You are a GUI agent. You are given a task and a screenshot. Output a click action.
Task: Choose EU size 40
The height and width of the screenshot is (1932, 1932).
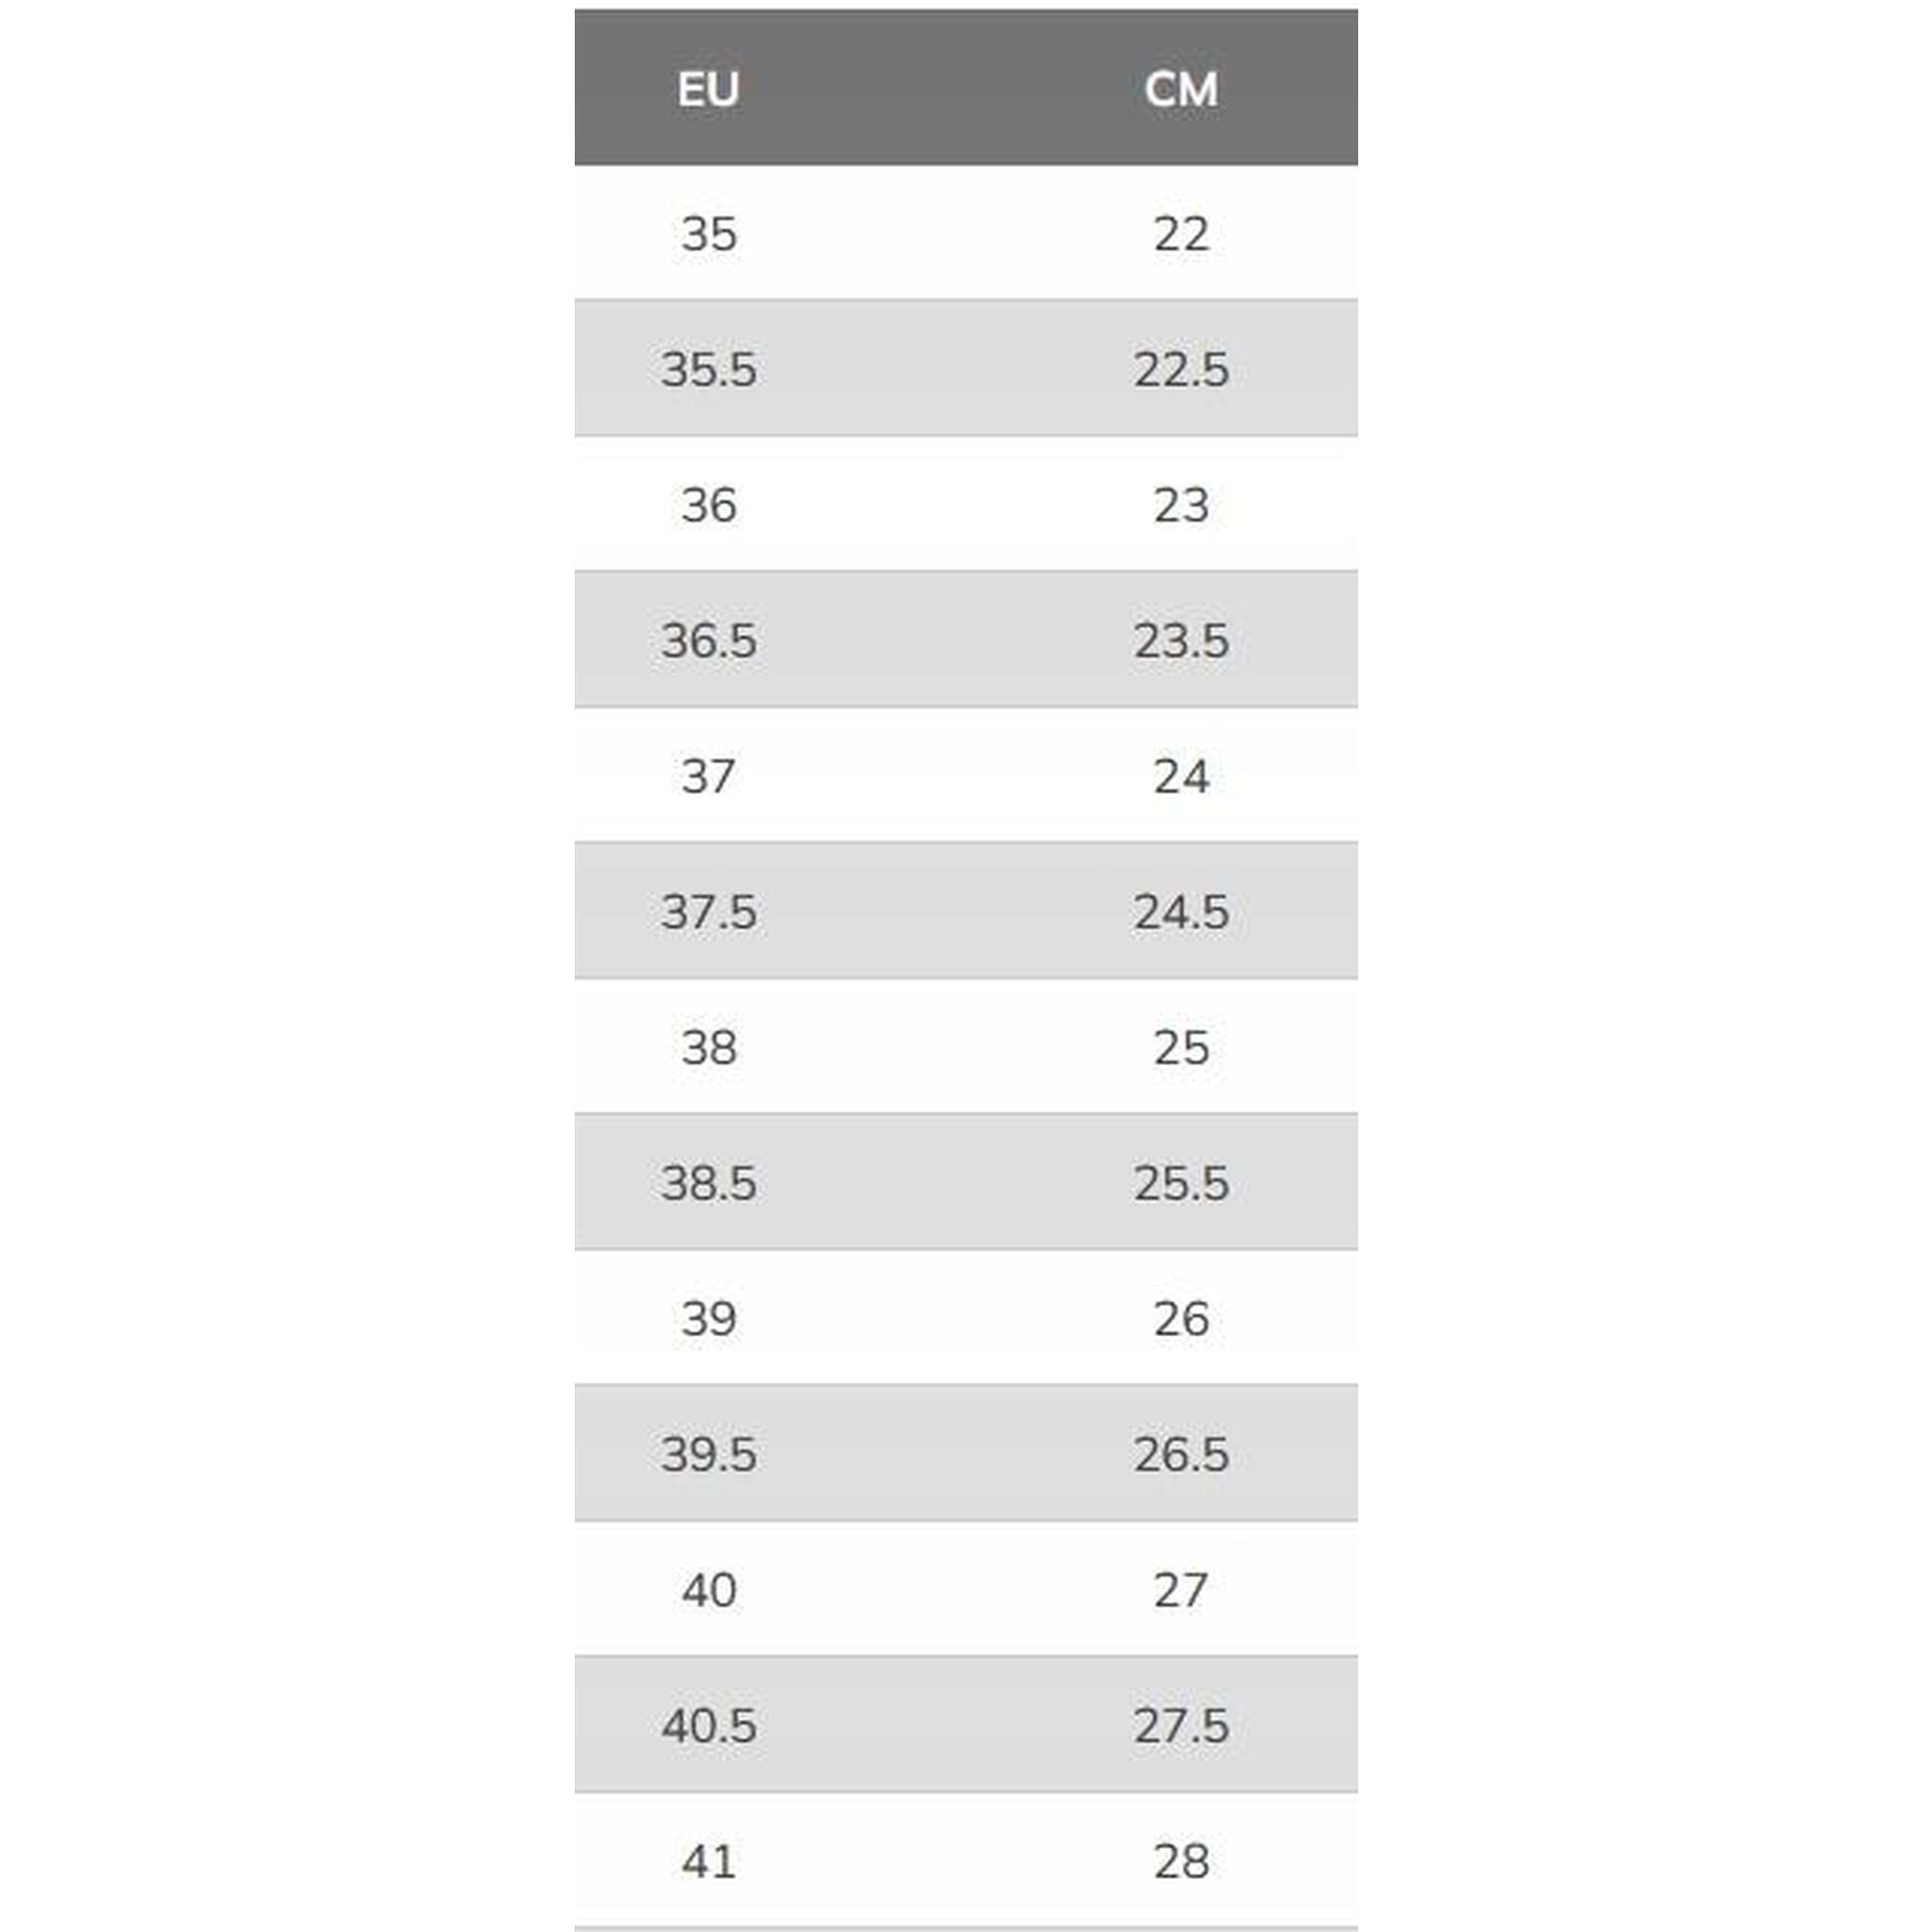pyautogui.click(x=709, y=1590)
